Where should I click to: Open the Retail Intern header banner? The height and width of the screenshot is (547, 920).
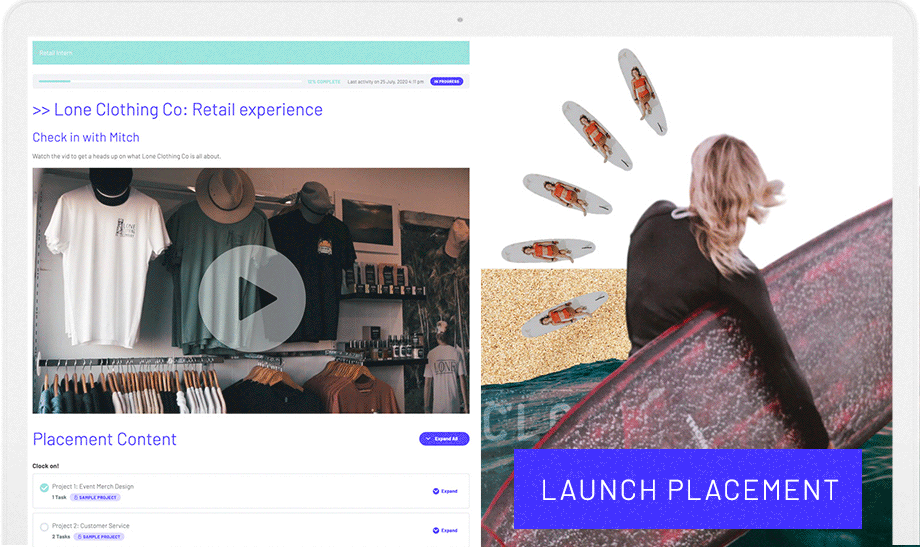point(251,53)
